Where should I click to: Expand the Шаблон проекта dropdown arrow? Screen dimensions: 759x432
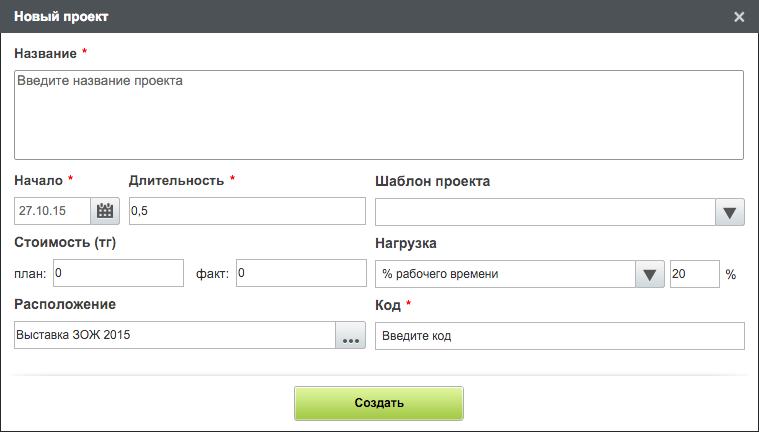pyautogui.click(x=729, y=212)
